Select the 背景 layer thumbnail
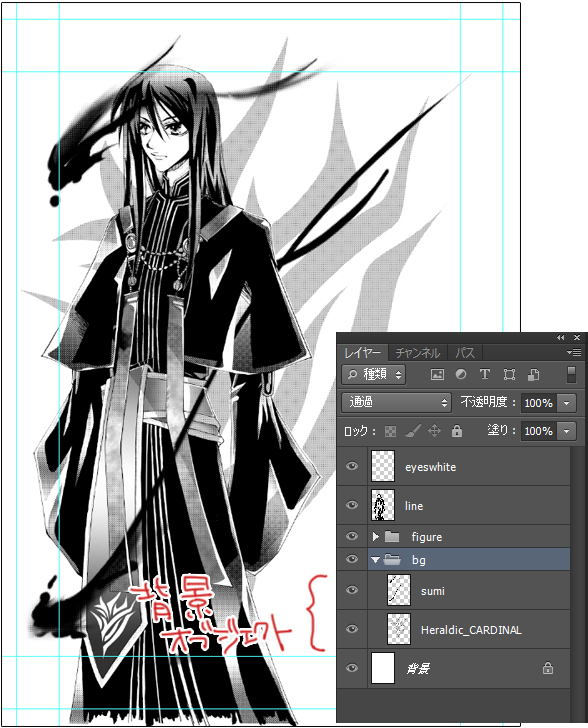 point(383,668)
